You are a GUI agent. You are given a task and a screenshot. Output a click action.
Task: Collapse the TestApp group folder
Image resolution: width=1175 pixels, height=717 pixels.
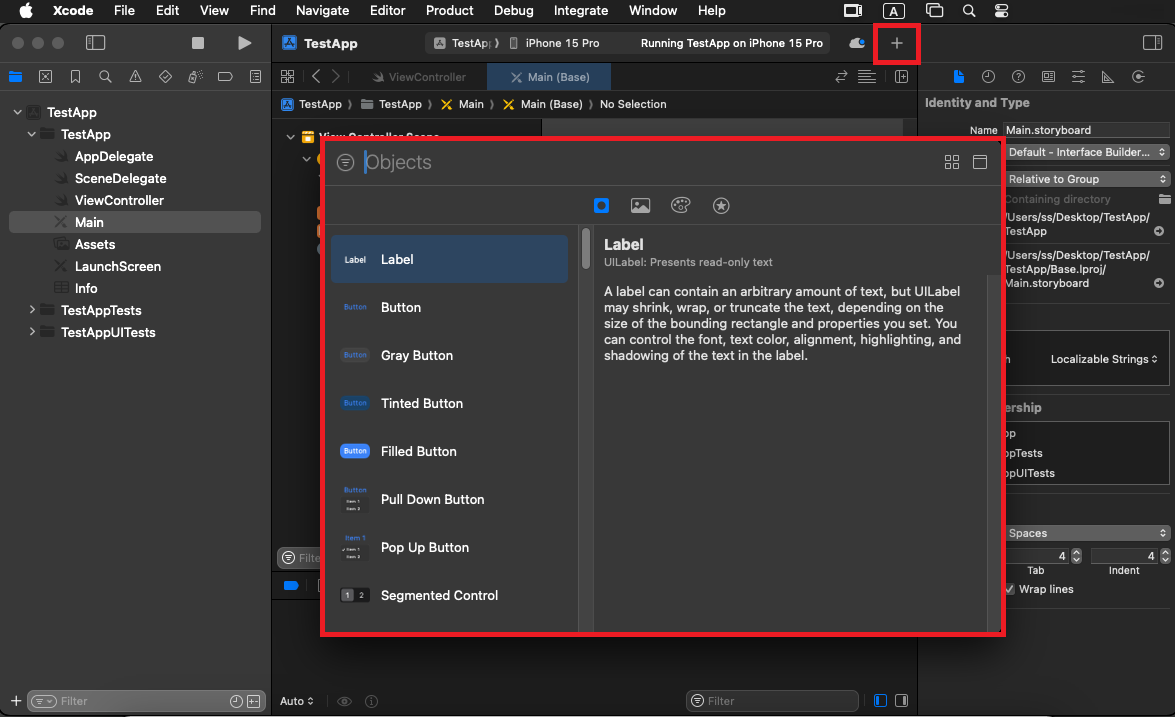[31, 134]
